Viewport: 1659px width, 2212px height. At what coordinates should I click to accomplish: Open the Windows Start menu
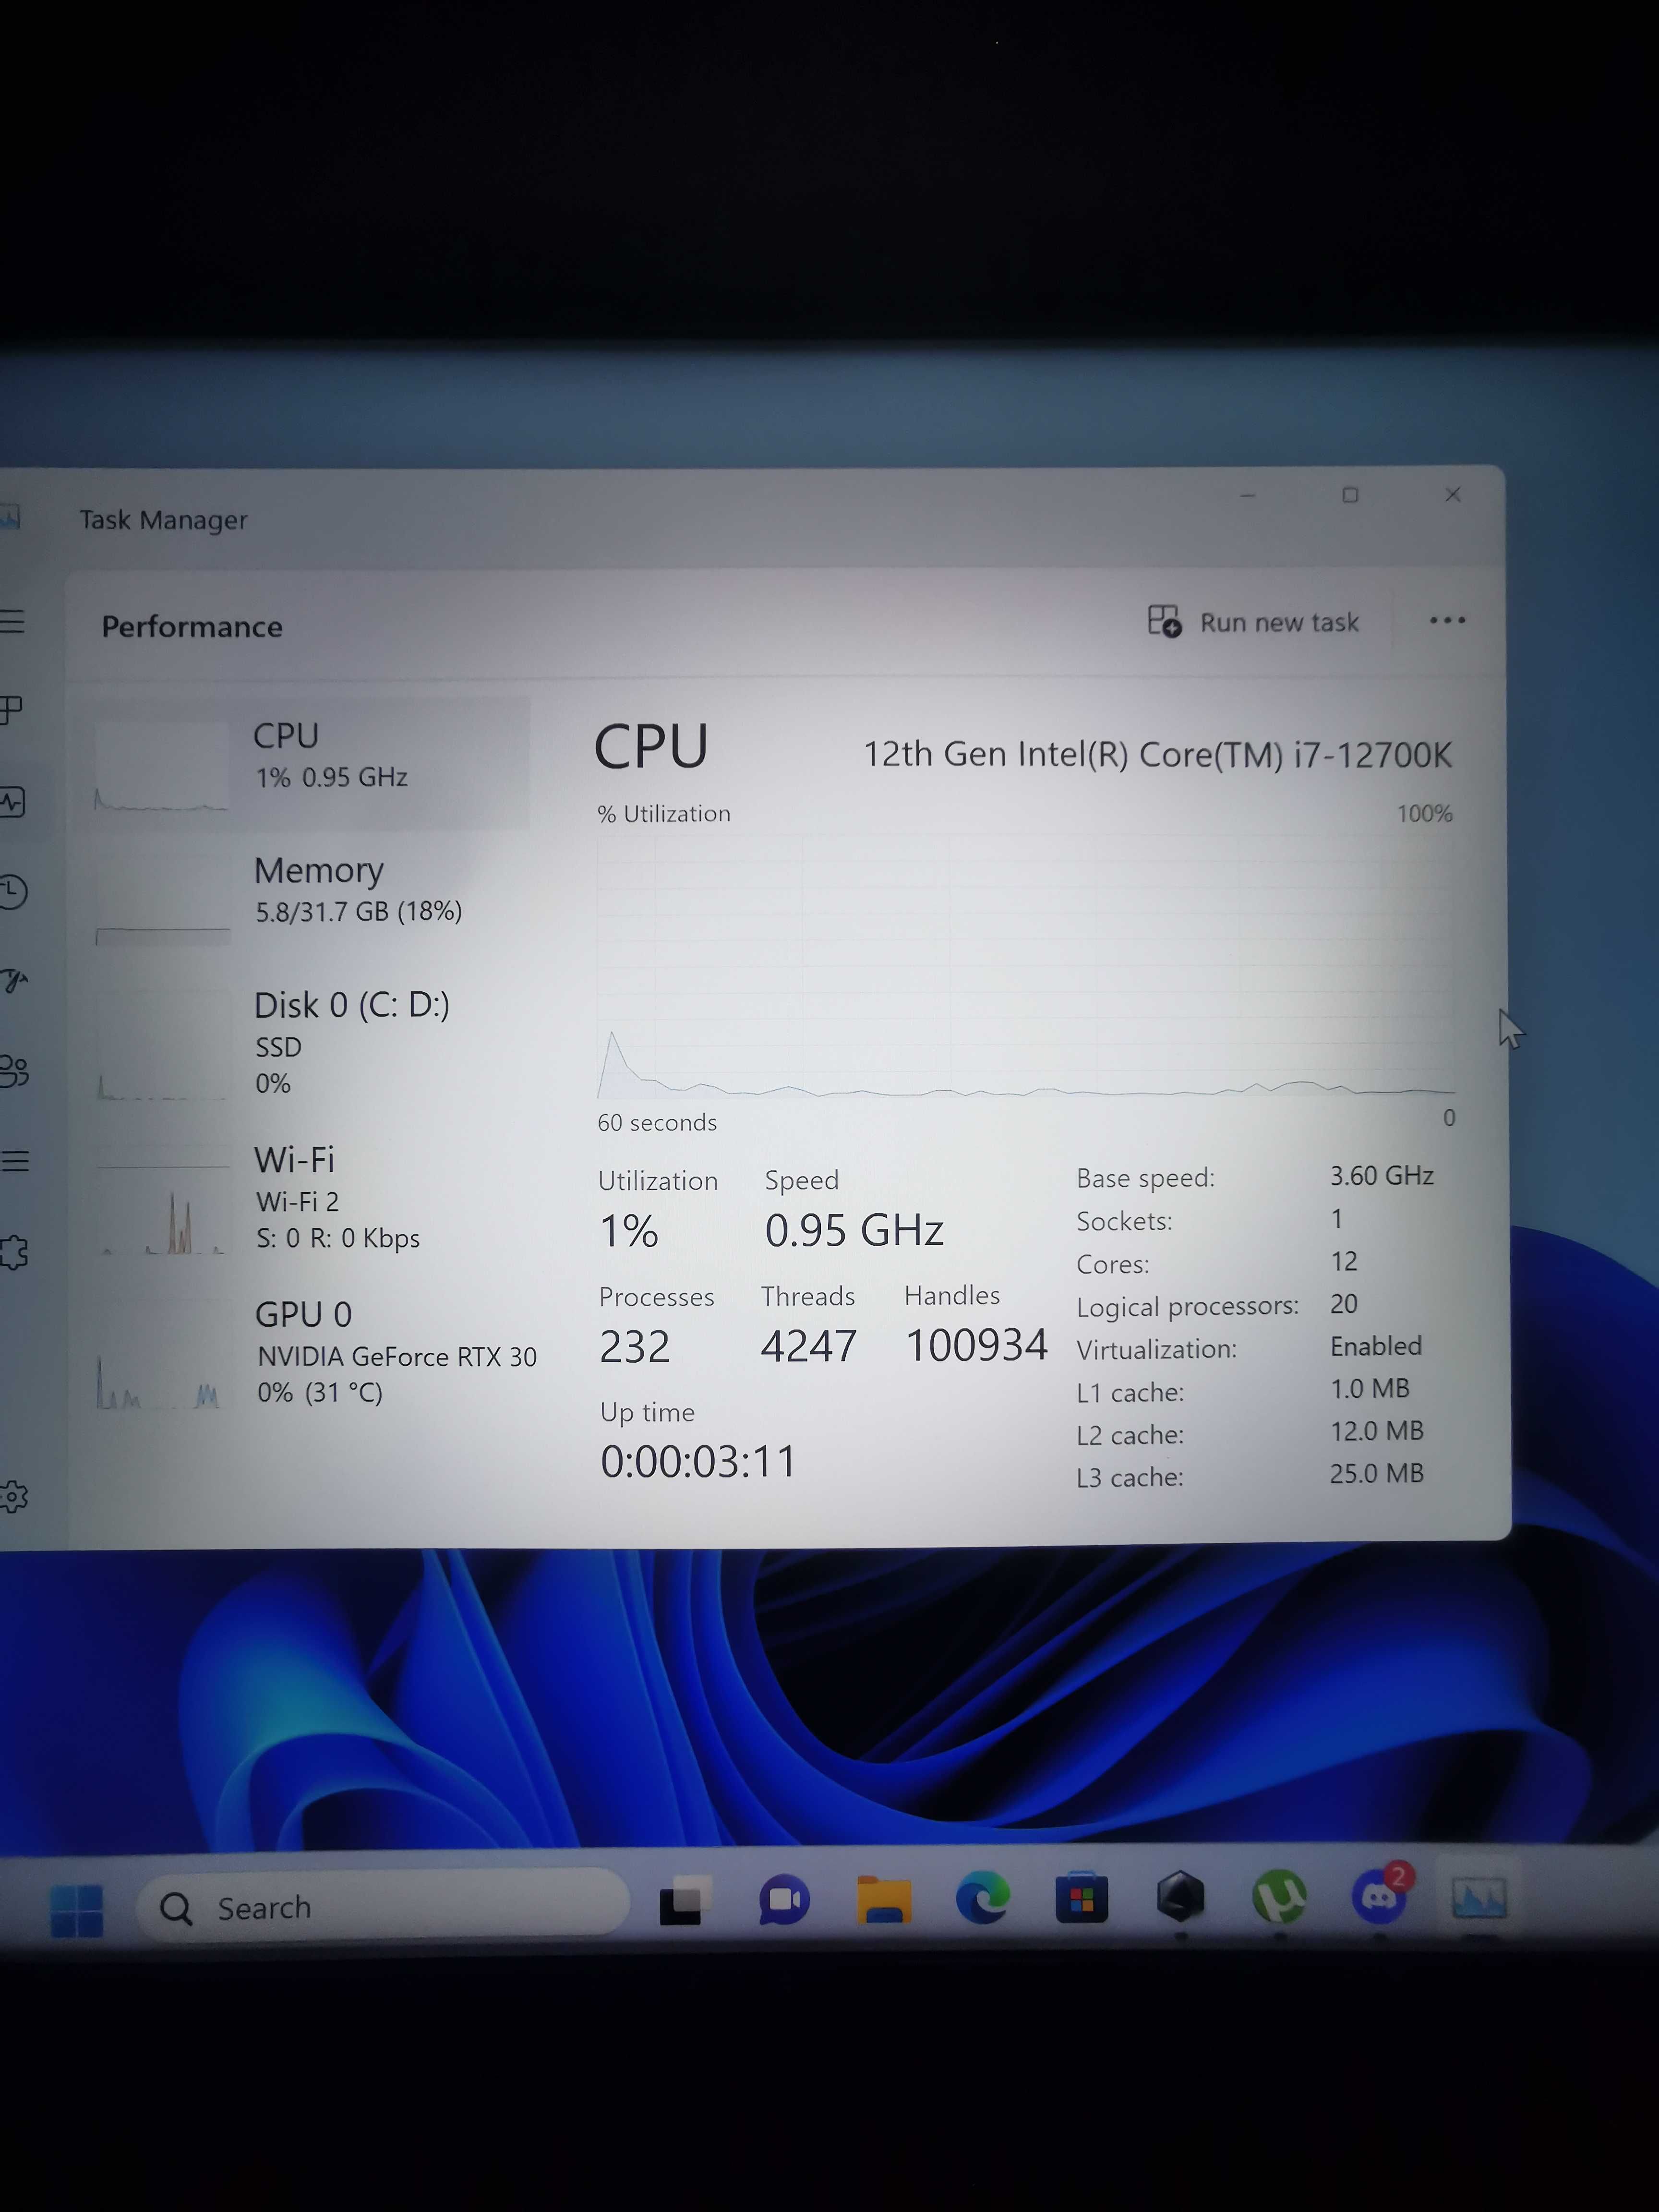click(x=77, y=1910)
